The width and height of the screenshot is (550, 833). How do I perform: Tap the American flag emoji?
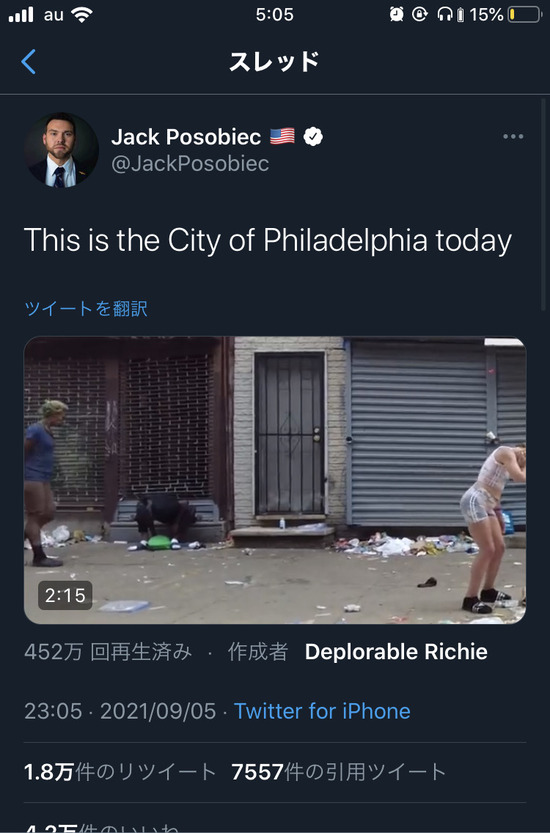tap(282, 137)
